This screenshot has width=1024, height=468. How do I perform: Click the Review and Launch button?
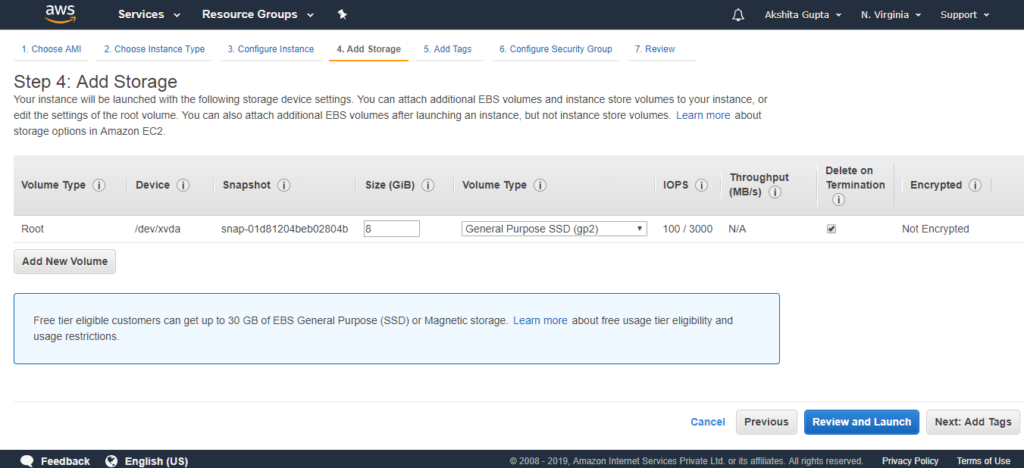861,422
